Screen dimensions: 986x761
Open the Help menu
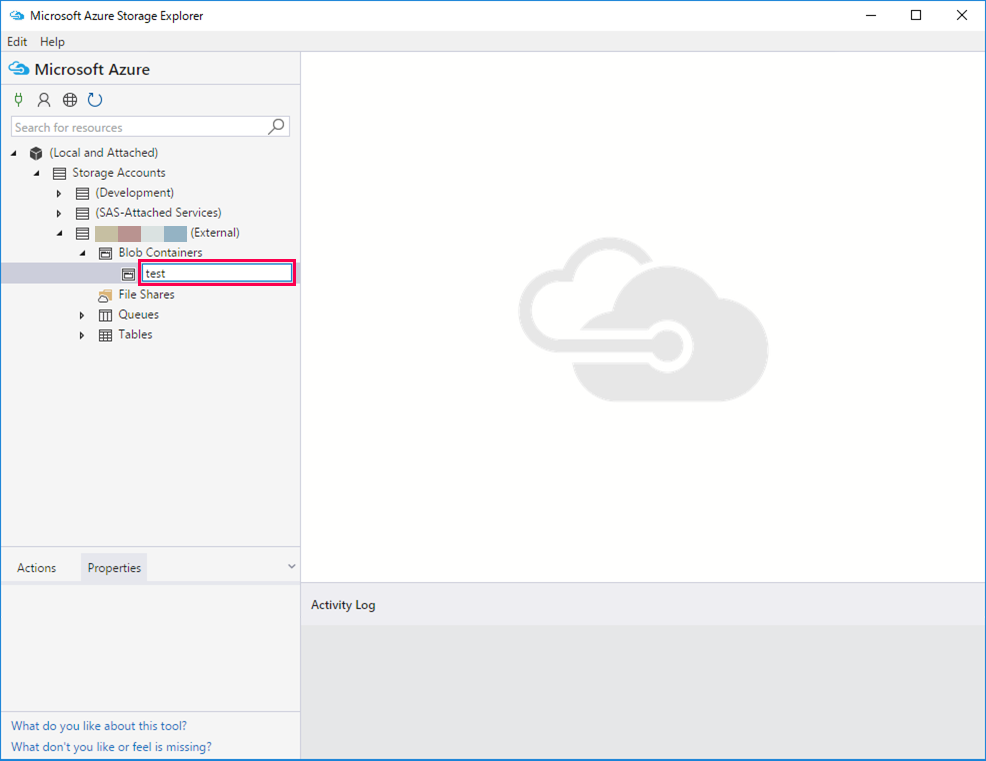click(52, 42)
